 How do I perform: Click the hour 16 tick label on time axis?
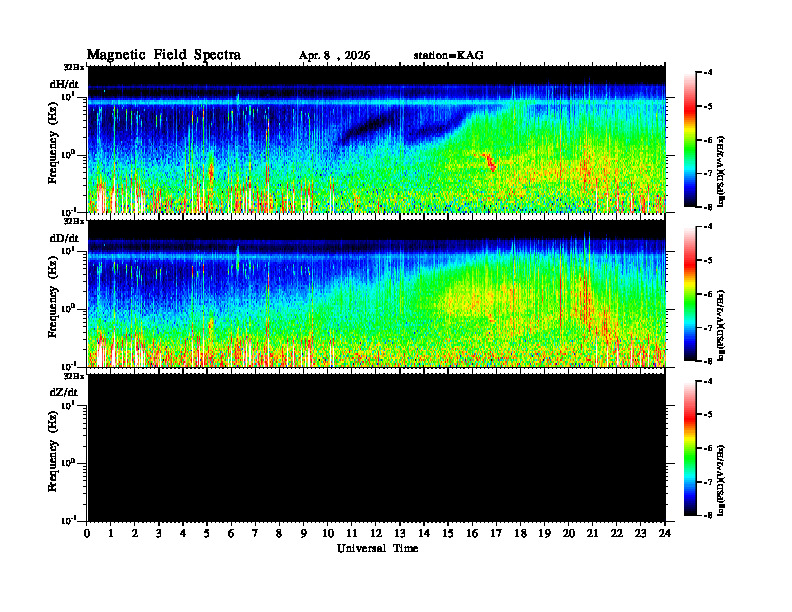pos(473,534)
